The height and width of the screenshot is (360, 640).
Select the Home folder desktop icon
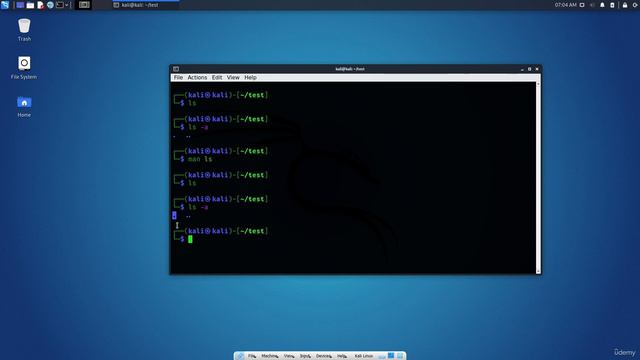(24, 107)
